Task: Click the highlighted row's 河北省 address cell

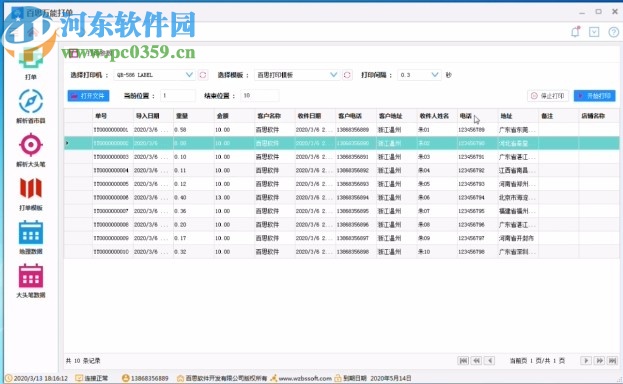Action: pos(518,143)
